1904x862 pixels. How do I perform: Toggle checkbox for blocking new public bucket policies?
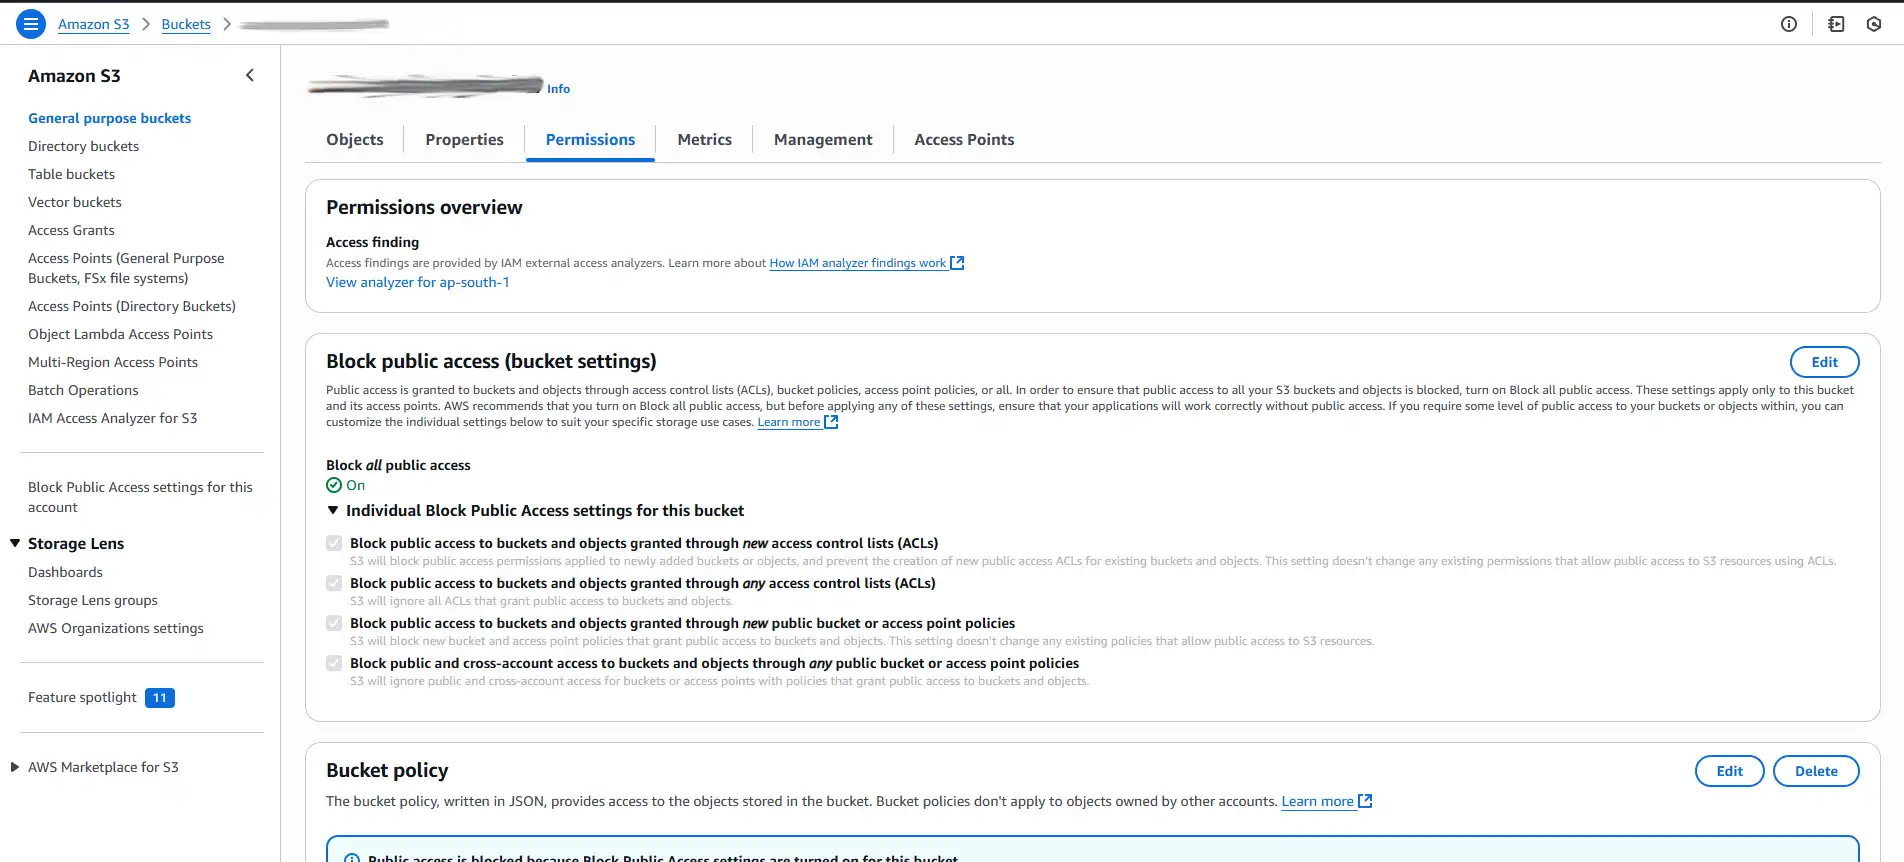334,623
